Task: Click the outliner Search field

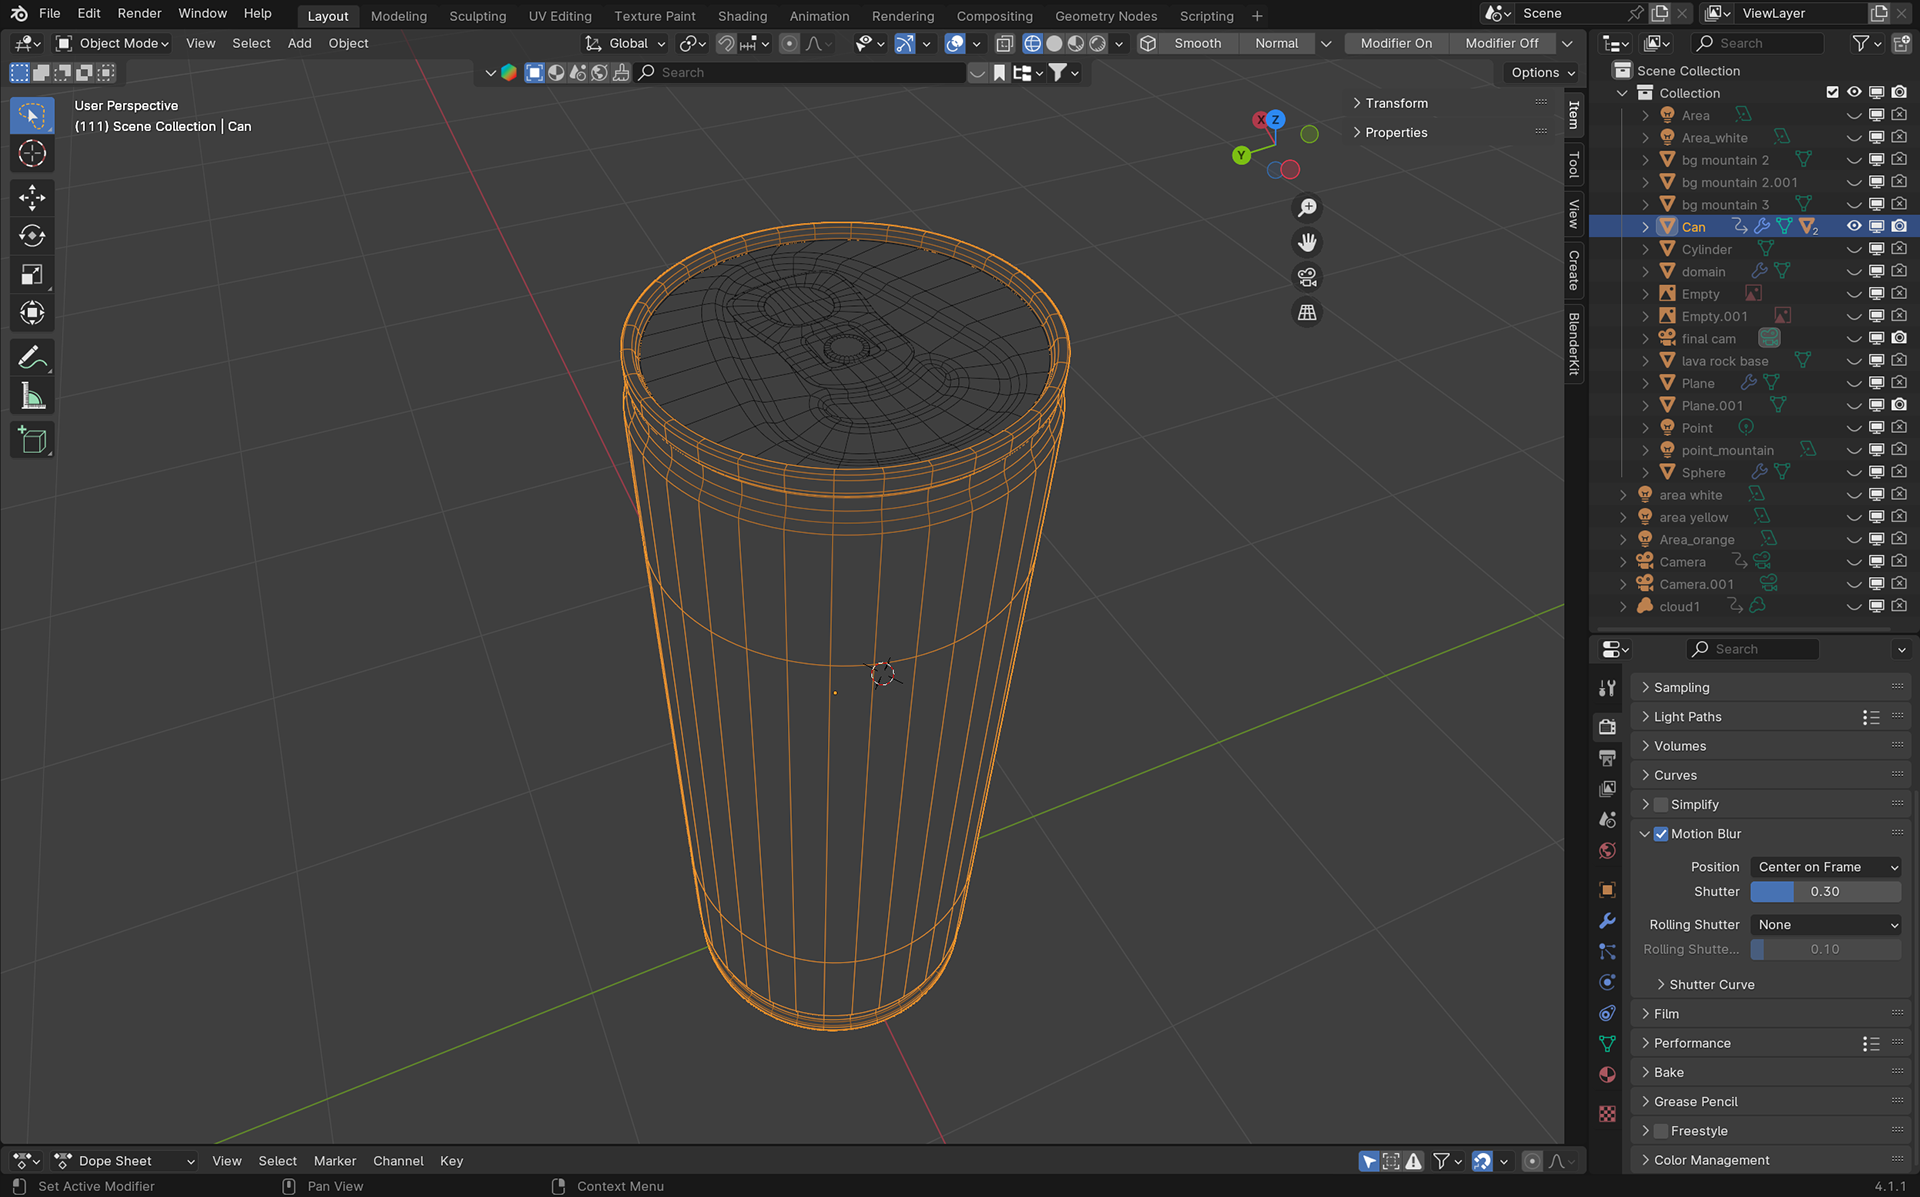Action: pos(1758,43)
